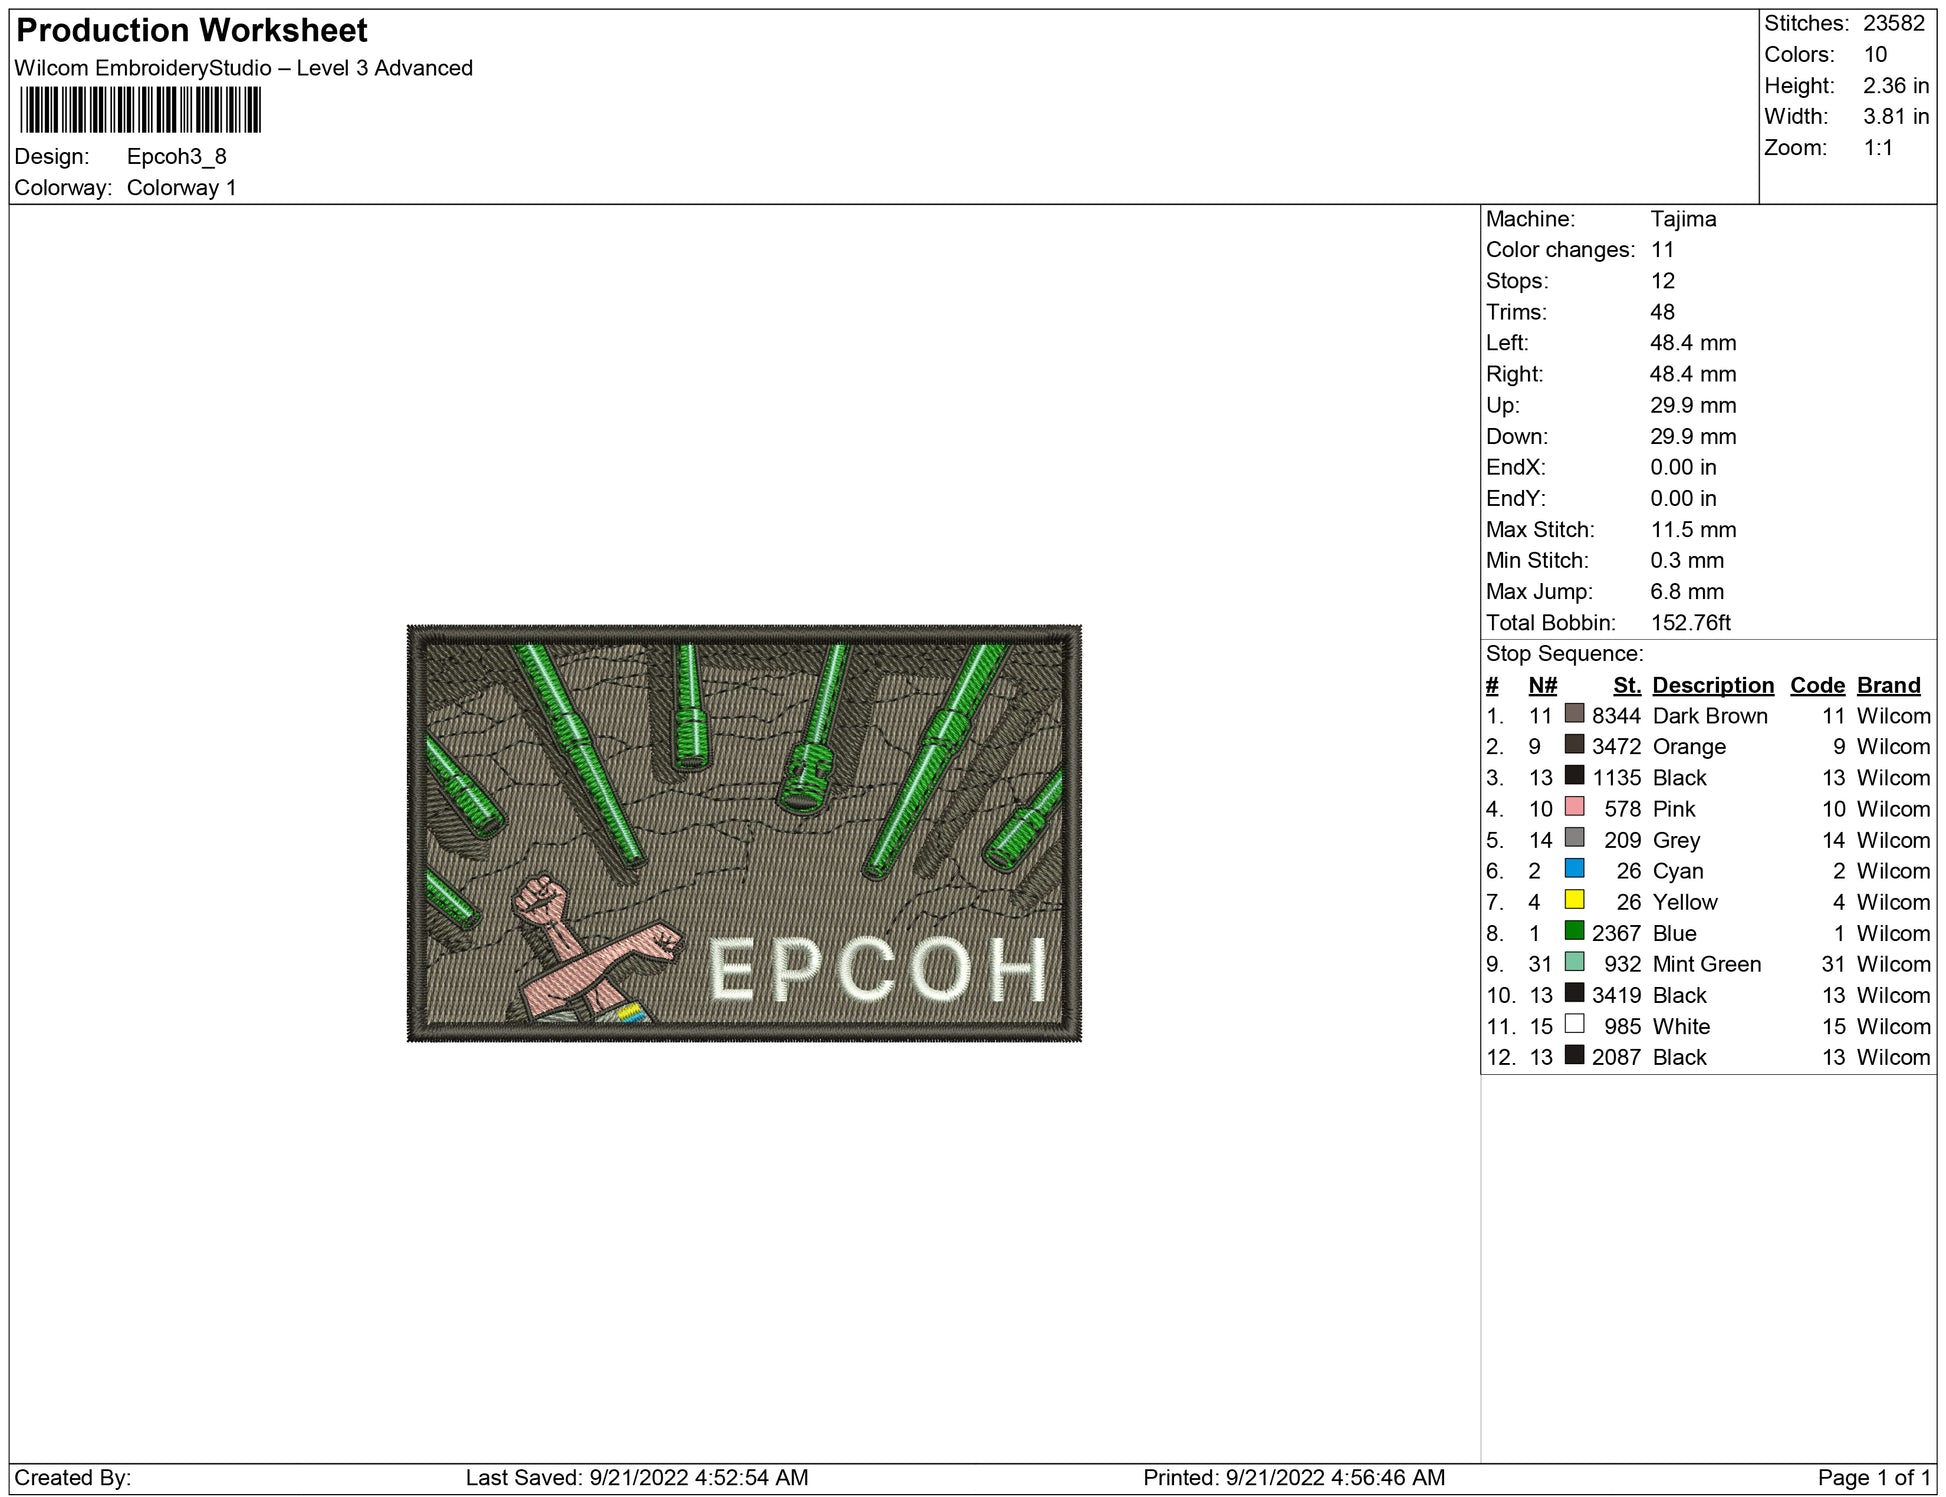The height and width of the screenshot is (1497, 1946).
Task: Click the green swatch labeled Blue
Action: (x=1574, y=931)
